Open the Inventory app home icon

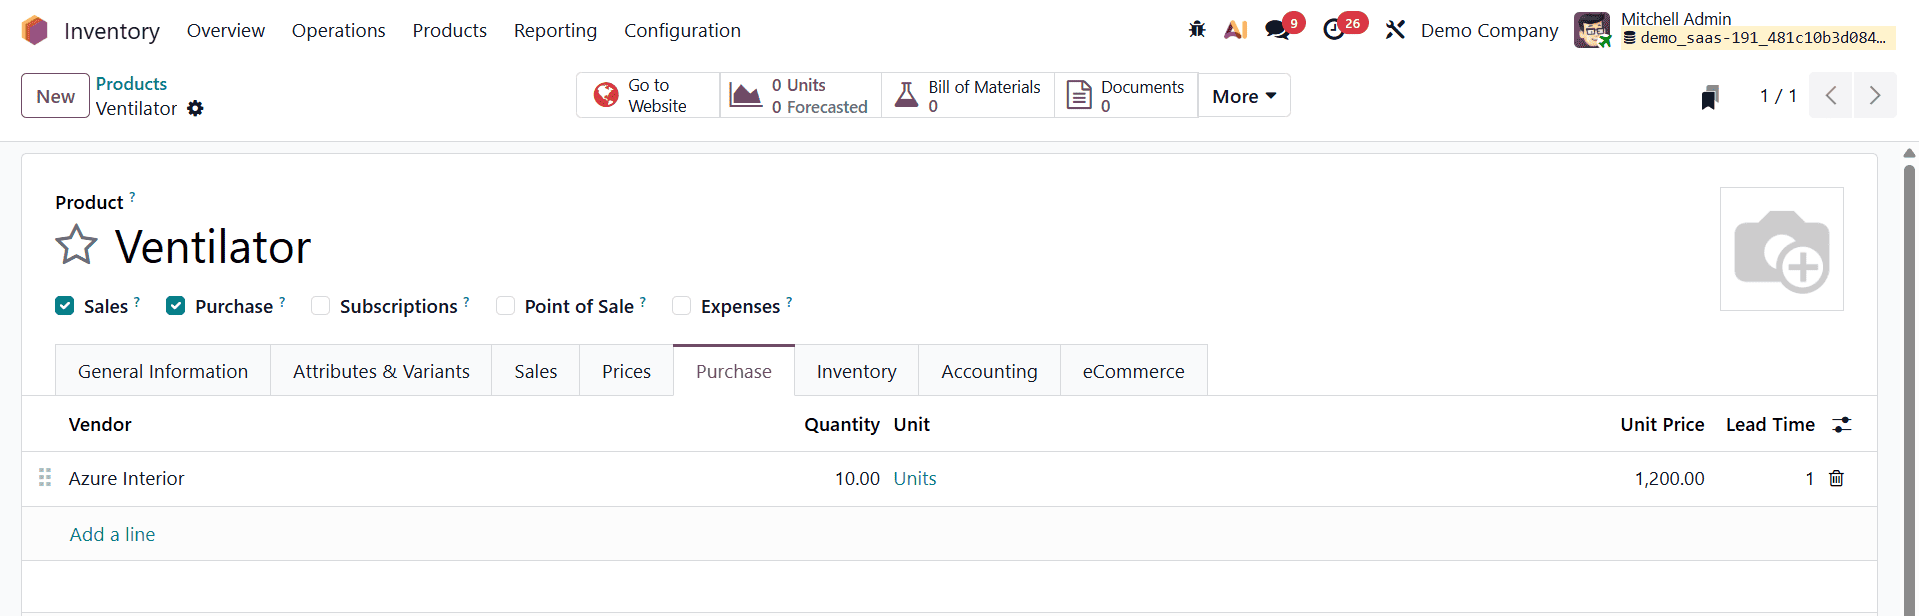[35, 31]
